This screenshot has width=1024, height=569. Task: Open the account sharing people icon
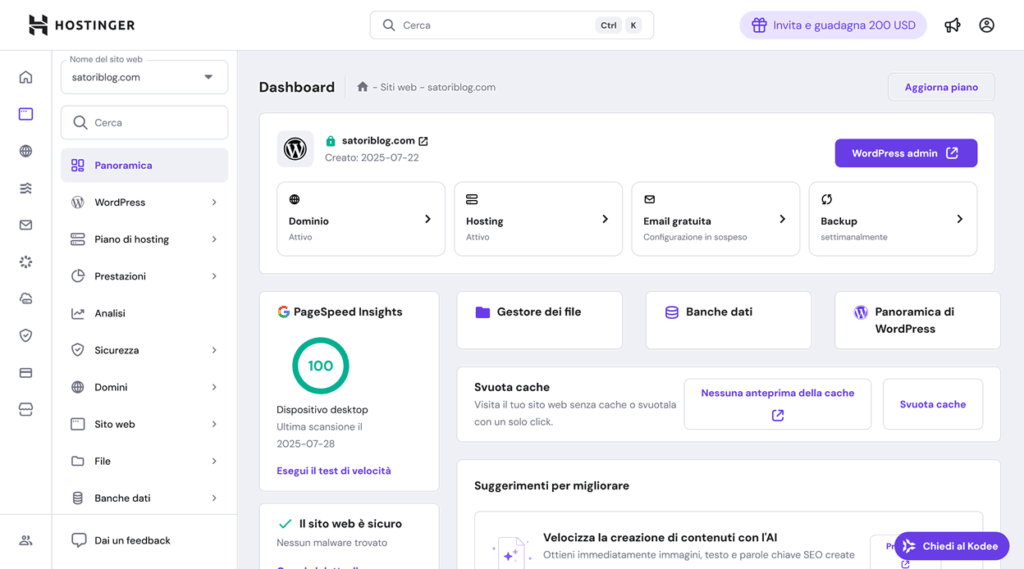click(25, 540)
